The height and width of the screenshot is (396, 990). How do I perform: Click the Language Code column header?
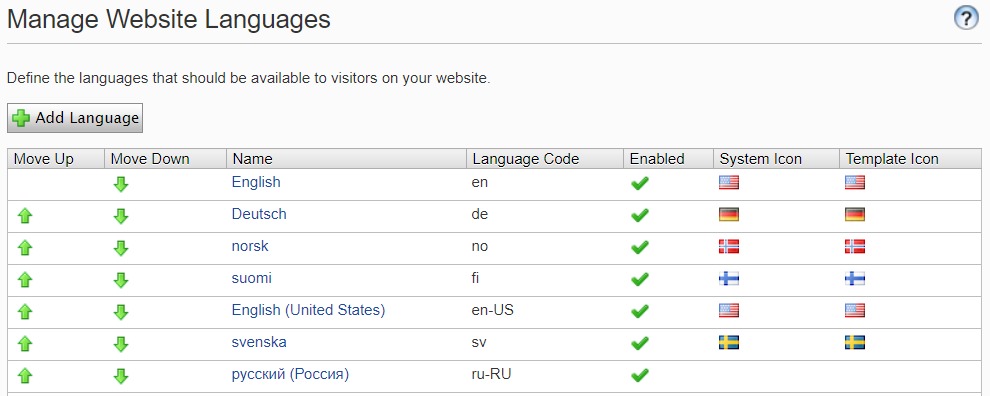point(525,159)
